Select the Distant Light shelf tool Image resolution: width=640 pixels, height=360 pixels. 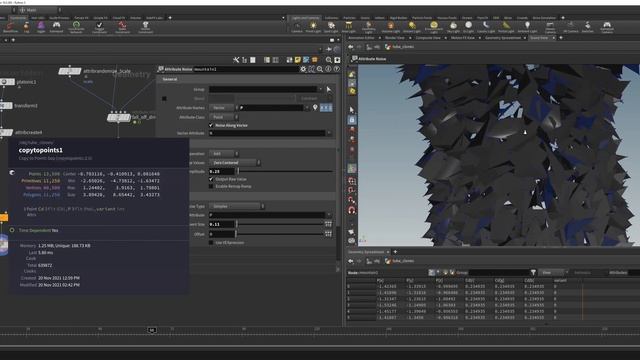click(412, 27)
